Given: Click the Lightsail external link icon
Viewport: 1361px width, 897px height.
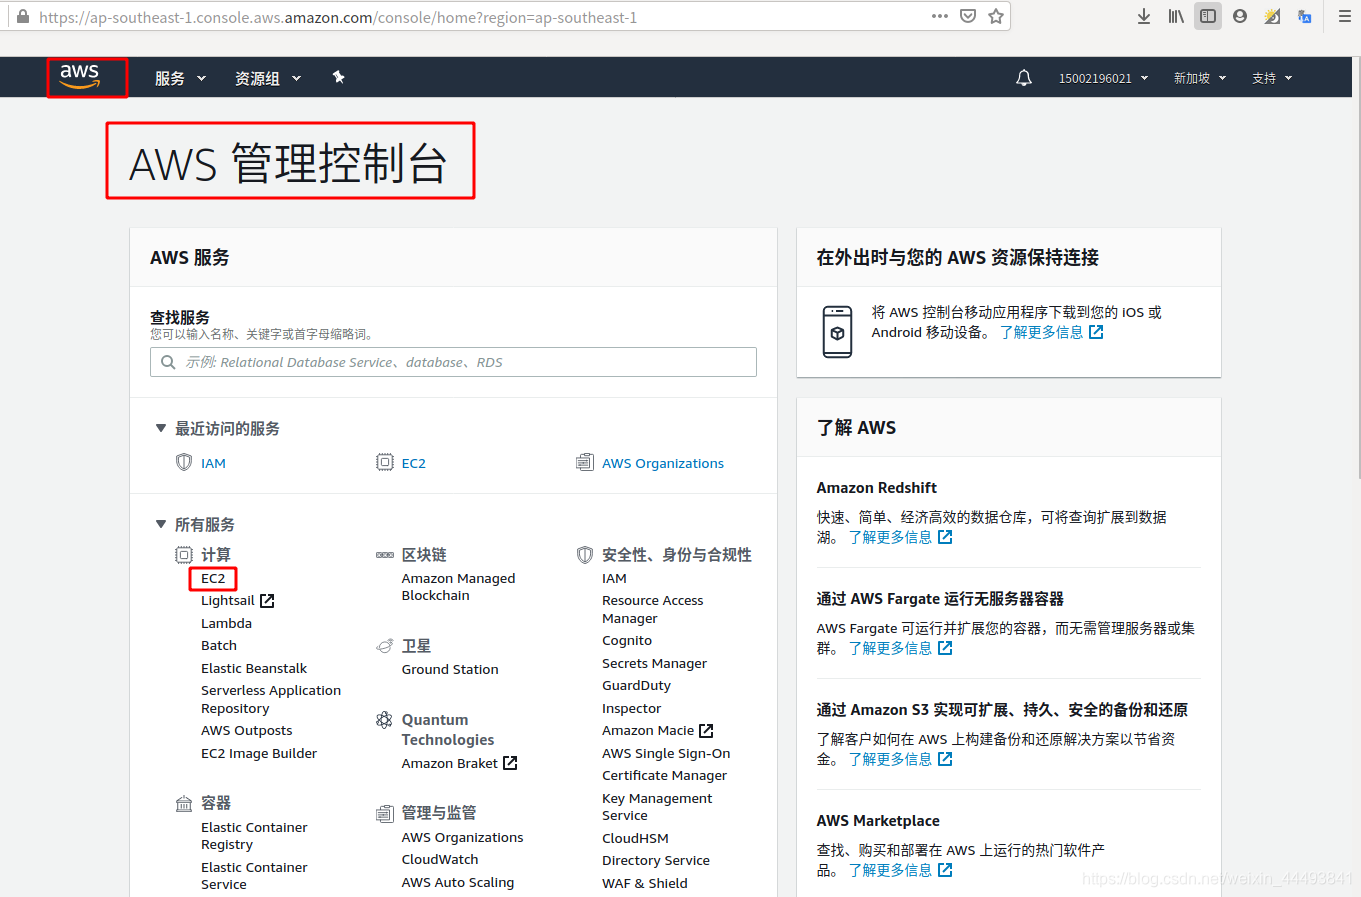Looking at the screenshot, I should [x=267, y=601].
